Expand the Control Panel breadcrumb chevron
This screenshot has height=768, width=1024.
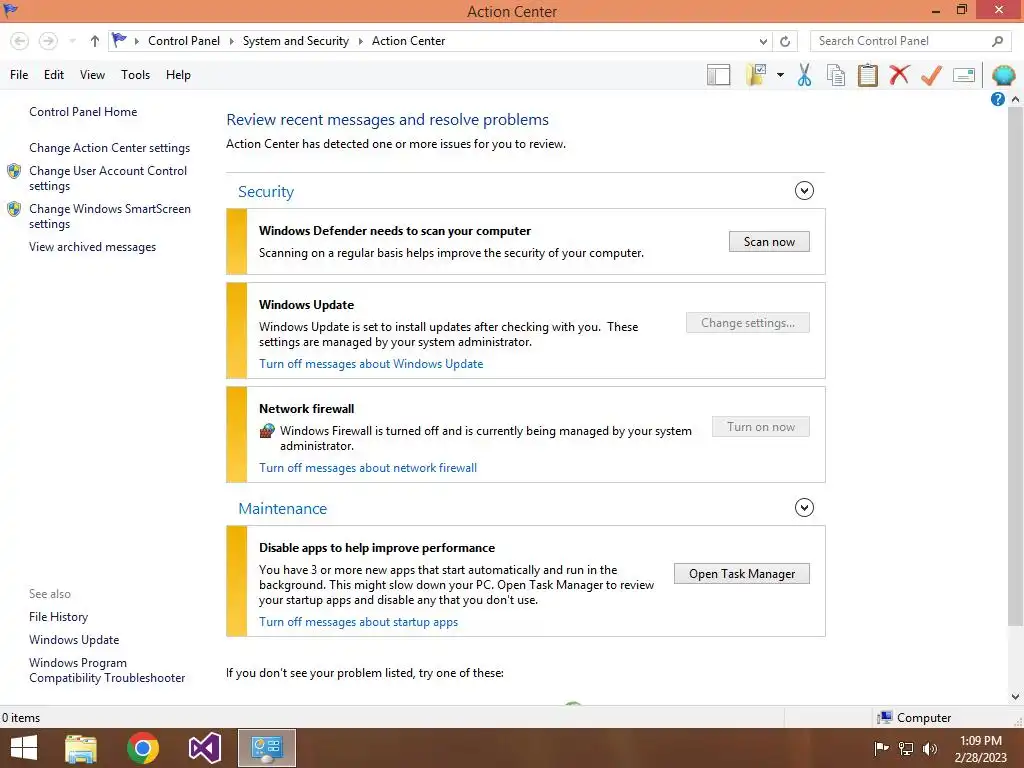tap(231, 41)
